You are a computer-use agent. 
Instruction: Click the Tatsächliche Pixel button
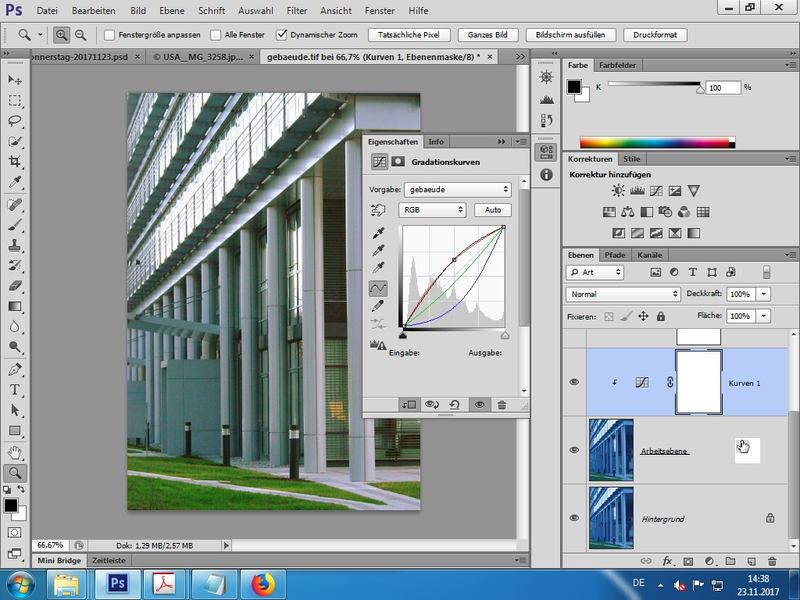(x=410, y=35)
